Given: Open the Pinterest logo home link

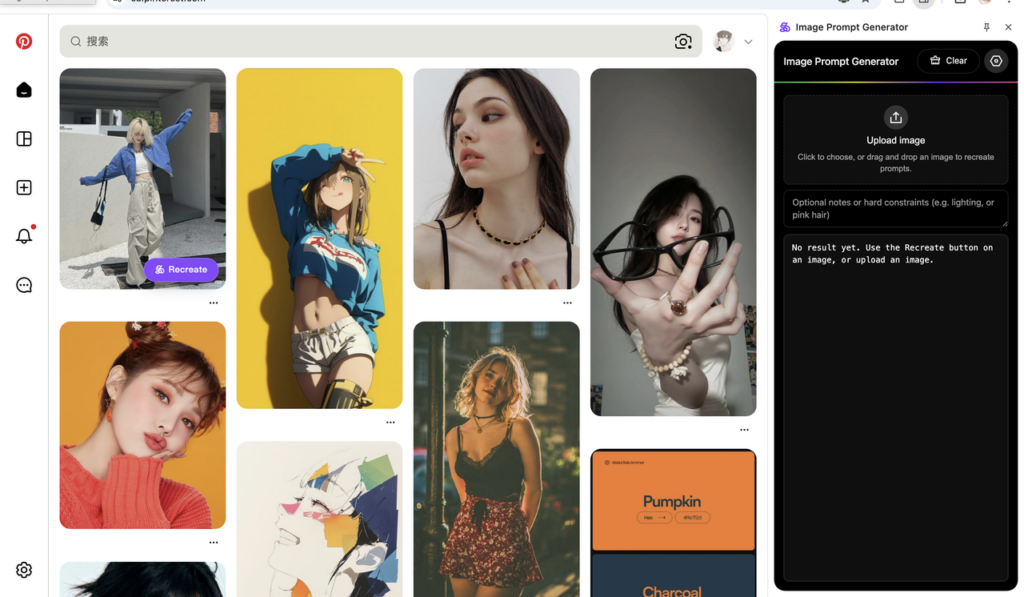Looking at the screenshot, I should [24, 41].
